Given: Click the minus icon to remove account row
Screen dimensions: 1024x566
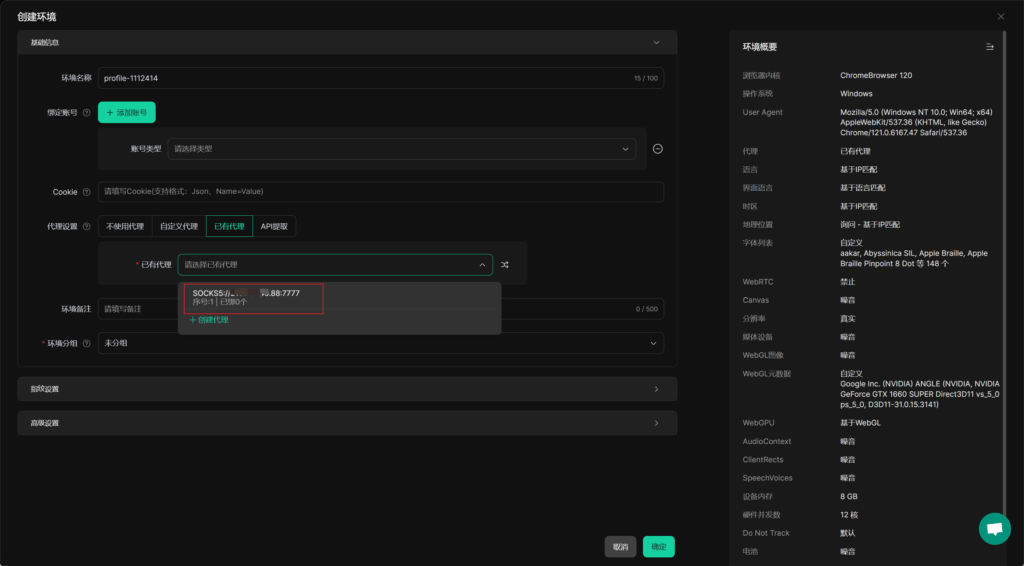Looking at the screenshot, I should [x=657, y=149].
